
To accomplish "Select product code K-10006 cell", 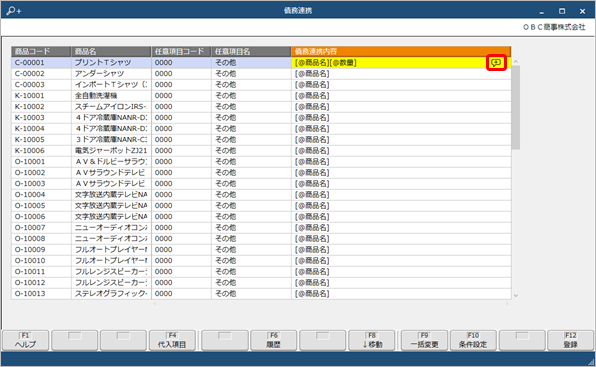I will tap(41, 151).
